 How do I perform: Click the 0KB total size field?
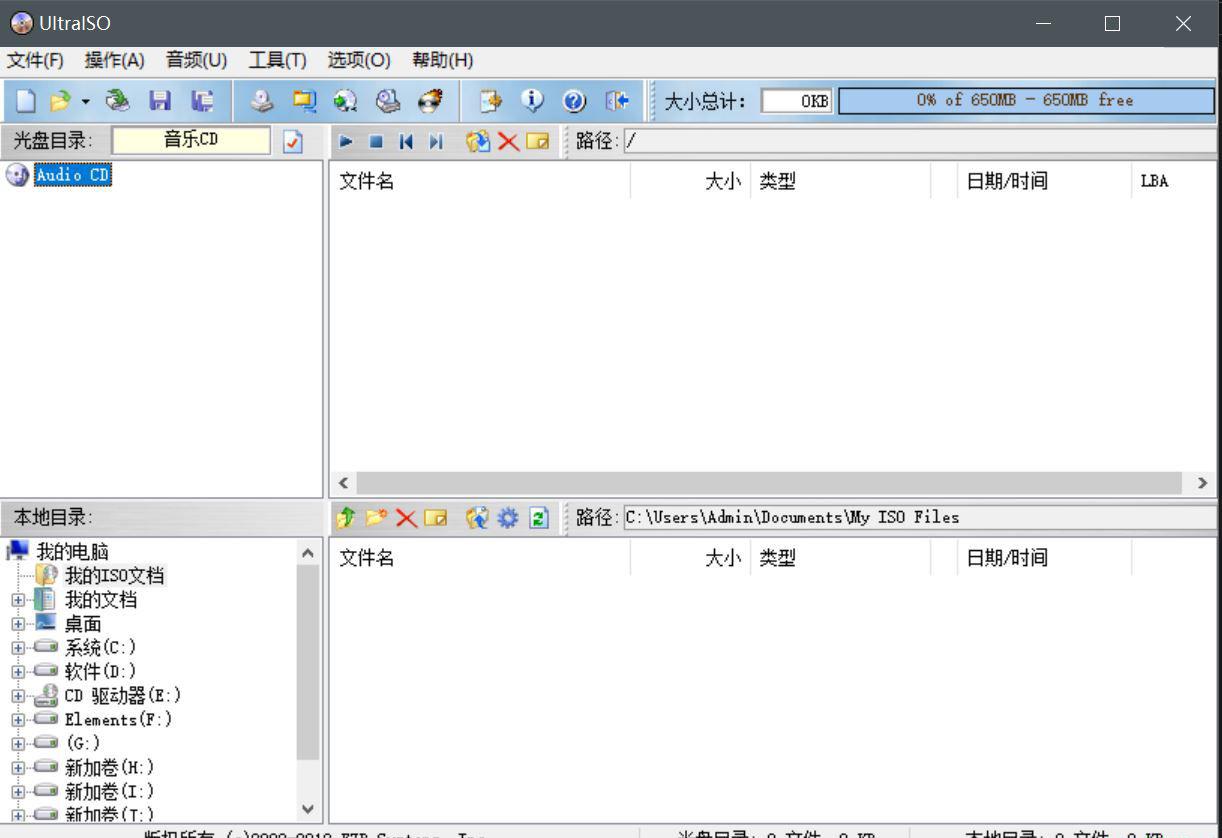point(797,101)
